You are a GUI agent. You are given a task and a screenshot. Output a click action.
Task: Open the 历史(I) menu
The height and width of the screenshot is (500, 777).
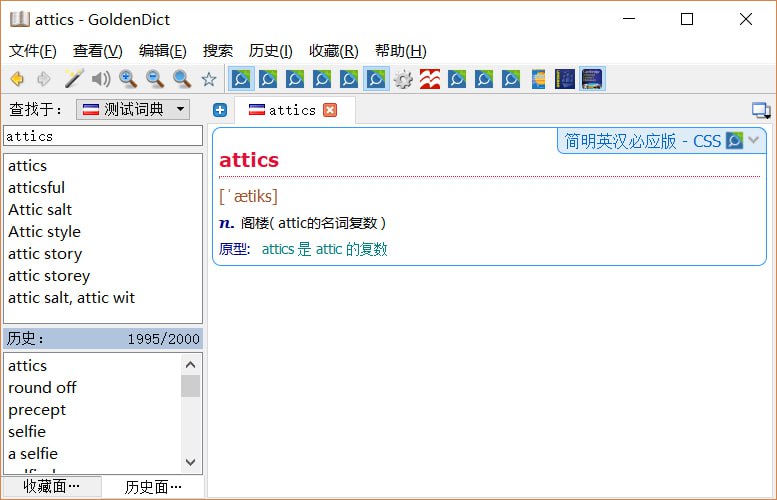click(x=270, y=51)
